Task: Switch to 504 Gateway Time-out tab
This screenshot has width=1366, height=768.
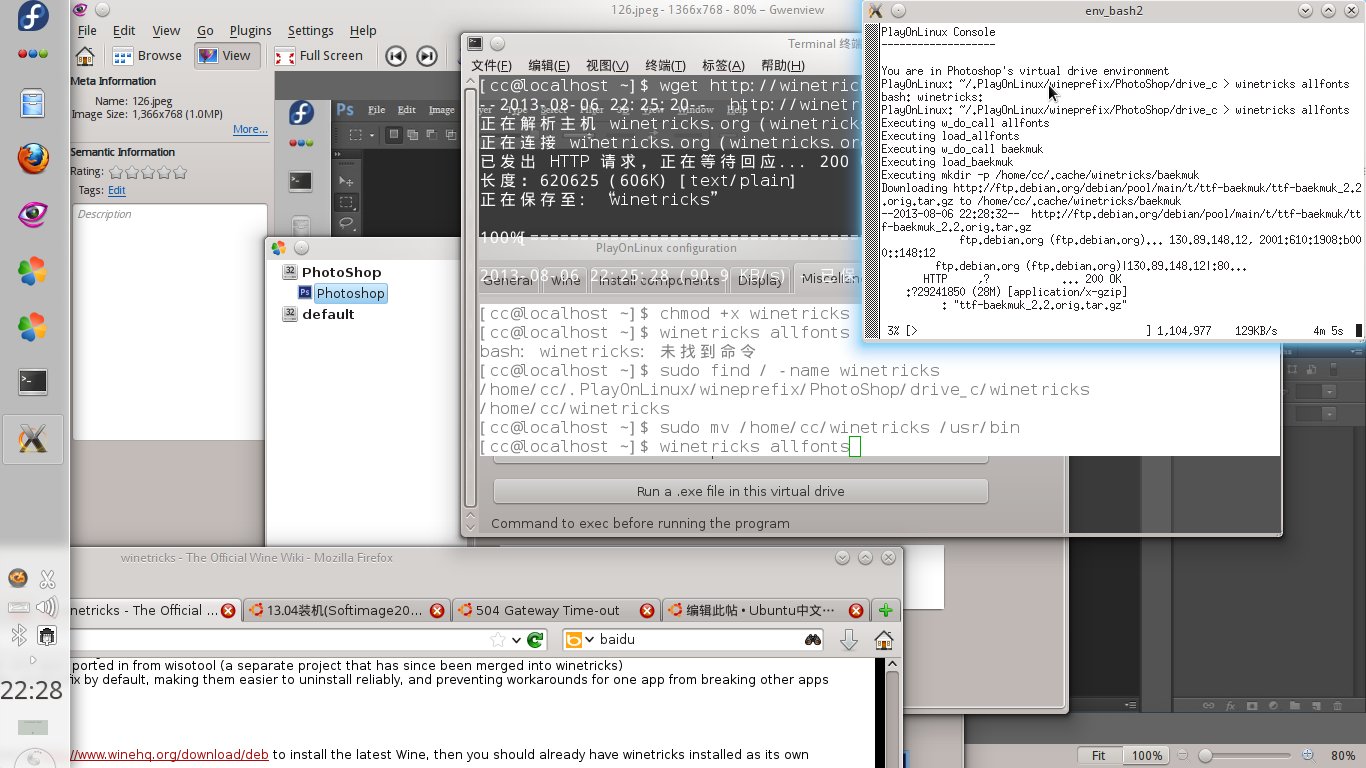Action: tap(556, 610)
